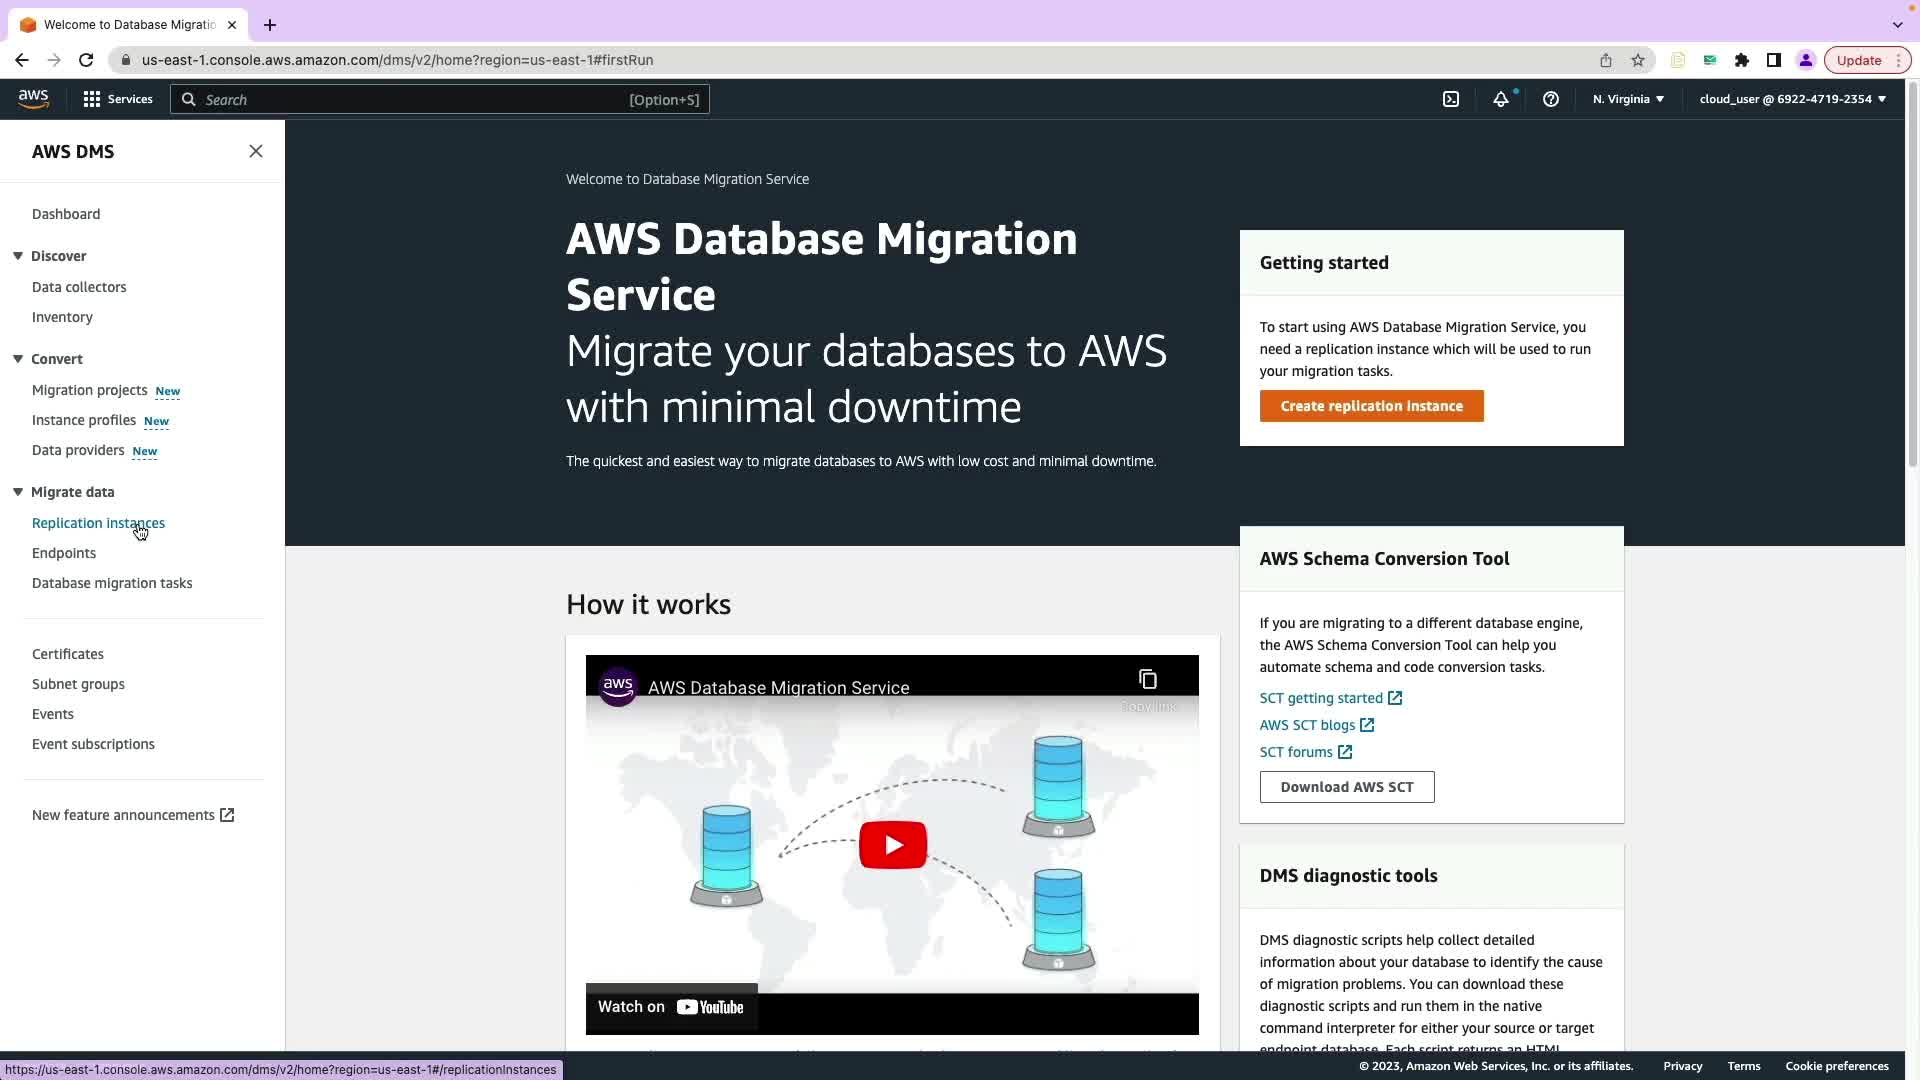Image resolution: width=1920 pixels, height=1080 pixels.
Task: Open the N. Virginia region dropdown
Action: (x=1628, y=99)
